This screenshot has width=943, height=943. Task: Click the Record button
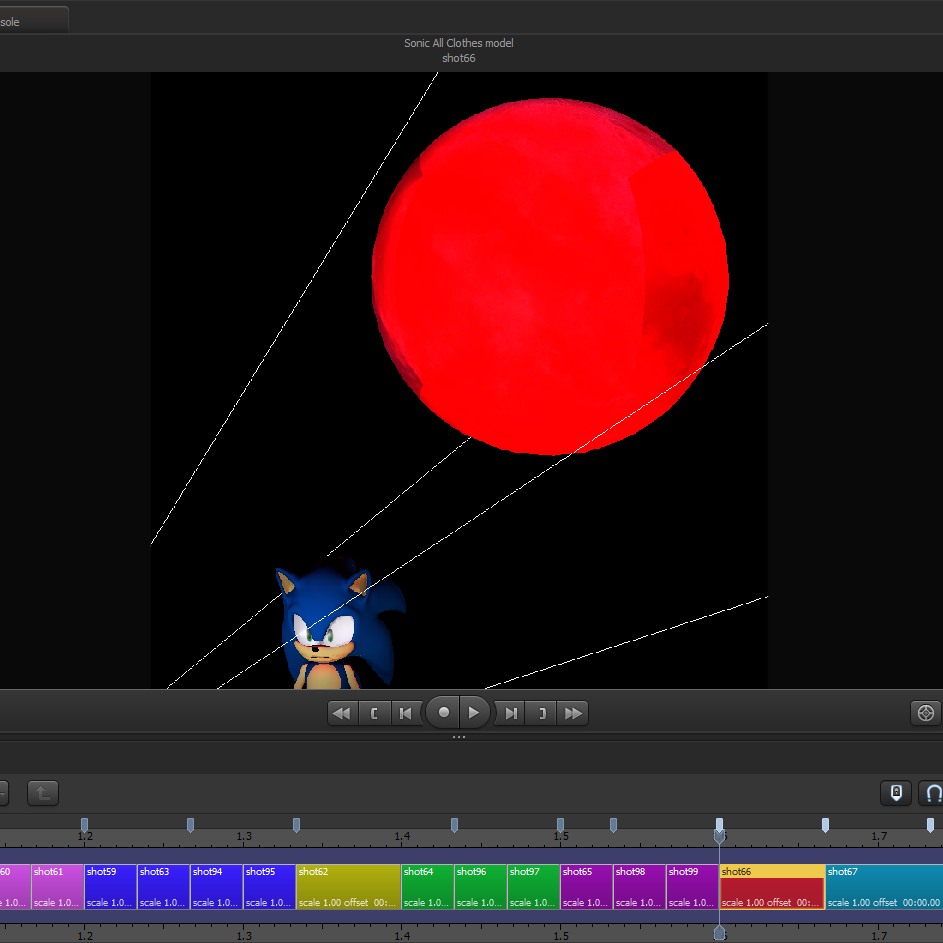443,713
